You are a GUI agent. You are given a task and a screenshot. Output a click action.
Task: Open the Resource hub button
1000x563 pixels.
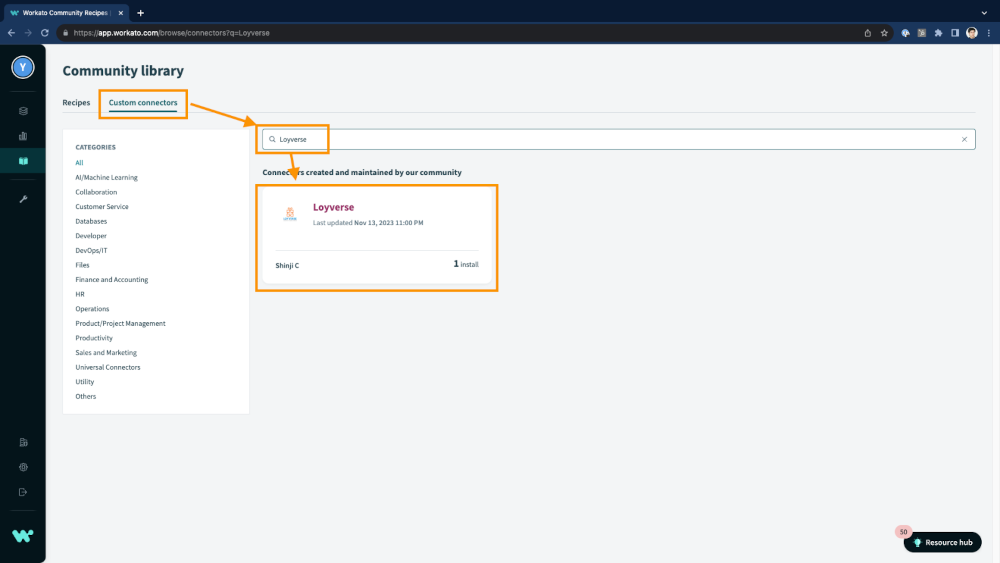(942, 542)
